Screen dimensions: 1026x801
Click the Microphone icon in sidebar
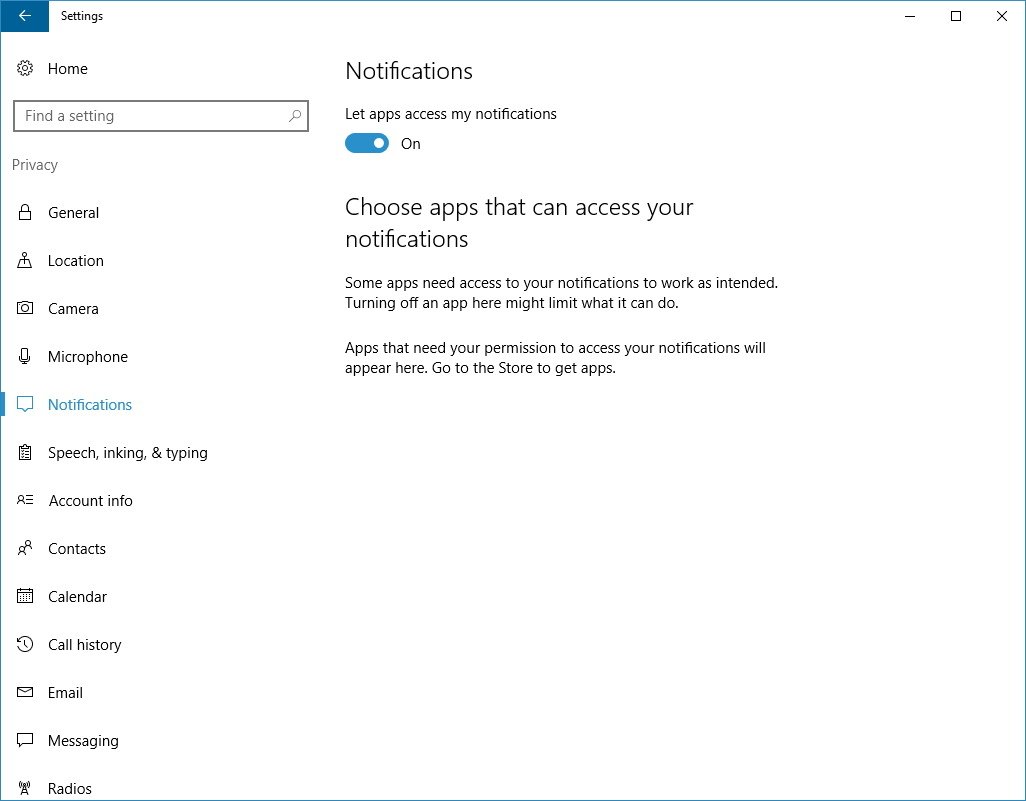25,357
